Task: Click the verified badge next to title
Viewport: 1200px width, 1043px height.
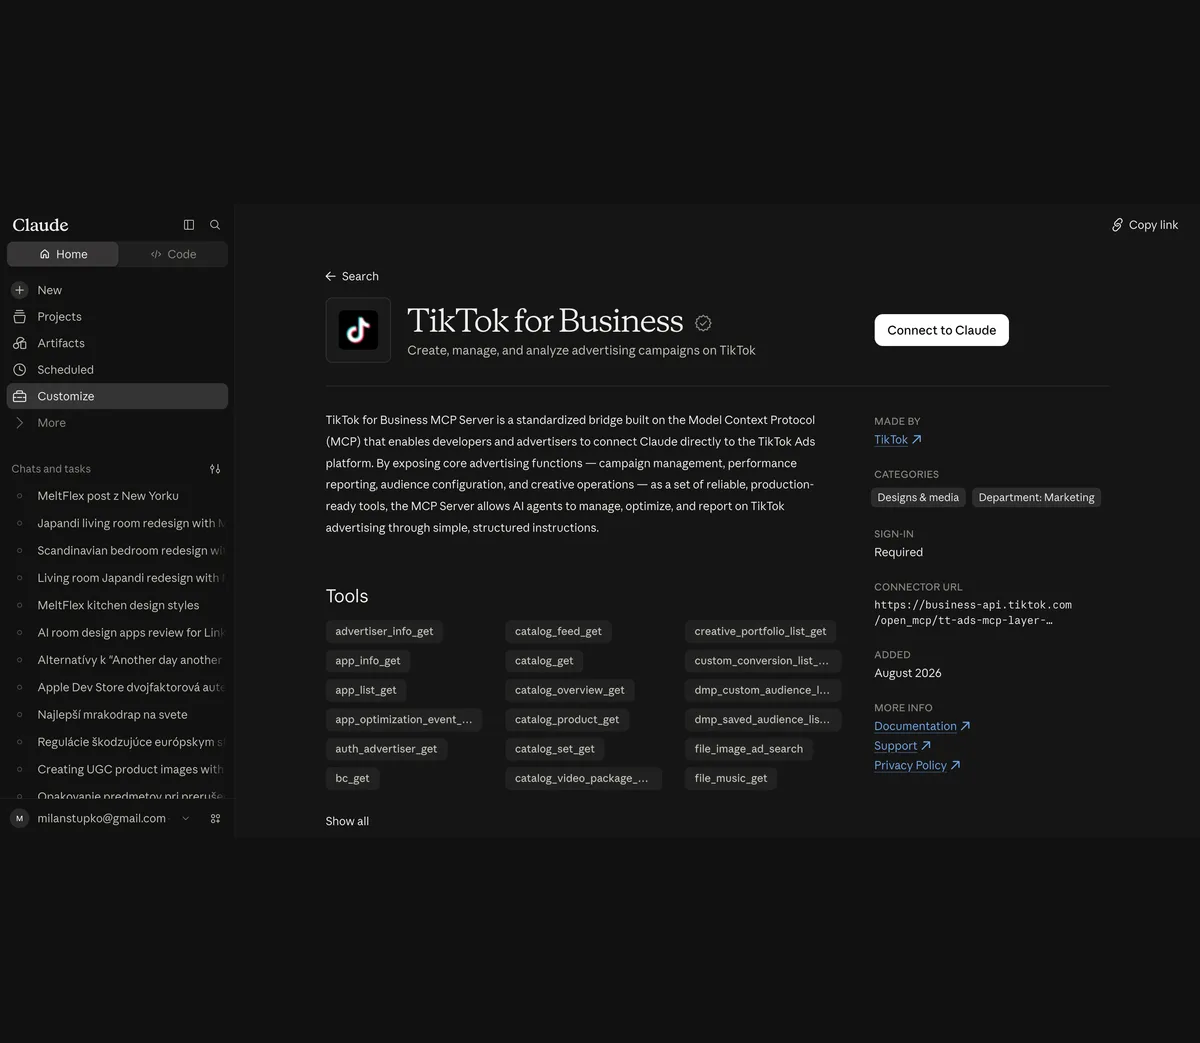Action: [x=703, y=323]
